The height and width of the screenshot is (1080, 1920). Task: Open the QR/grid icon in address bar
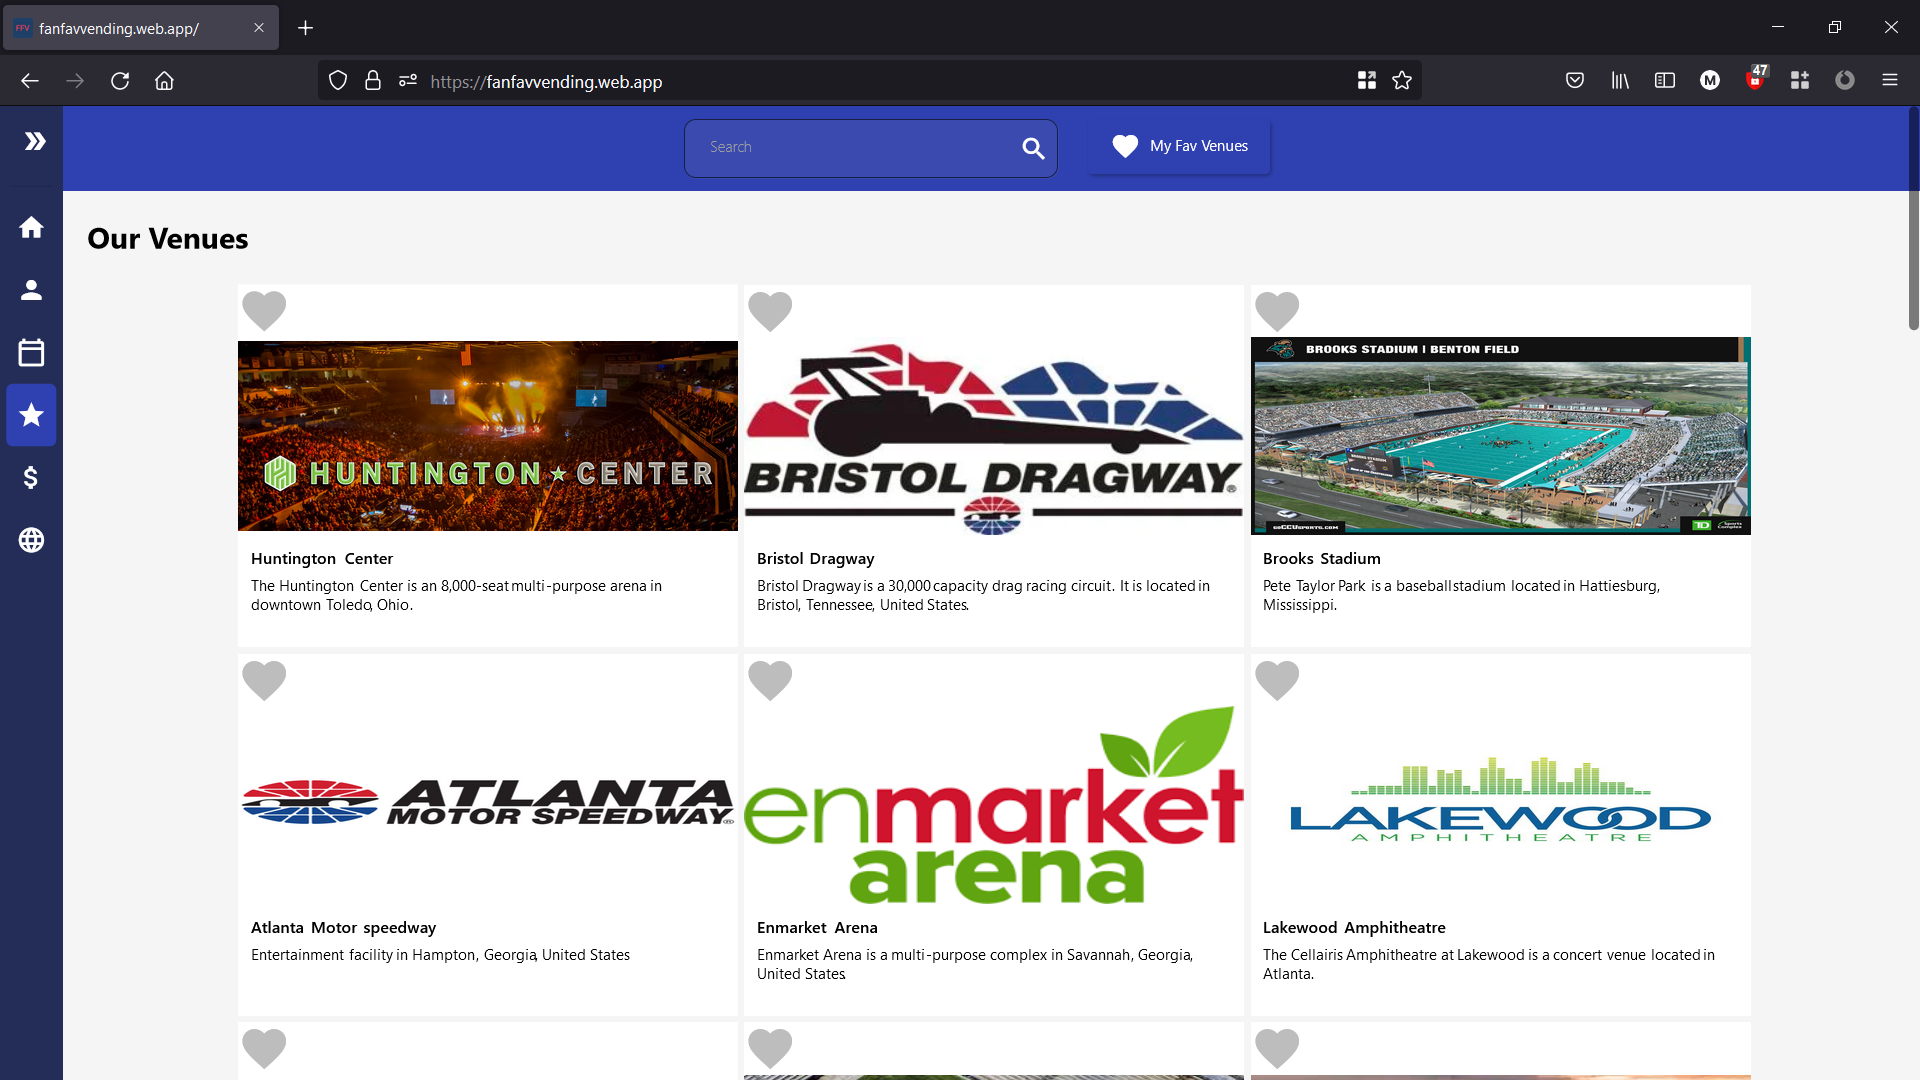tap(1367, 81)
